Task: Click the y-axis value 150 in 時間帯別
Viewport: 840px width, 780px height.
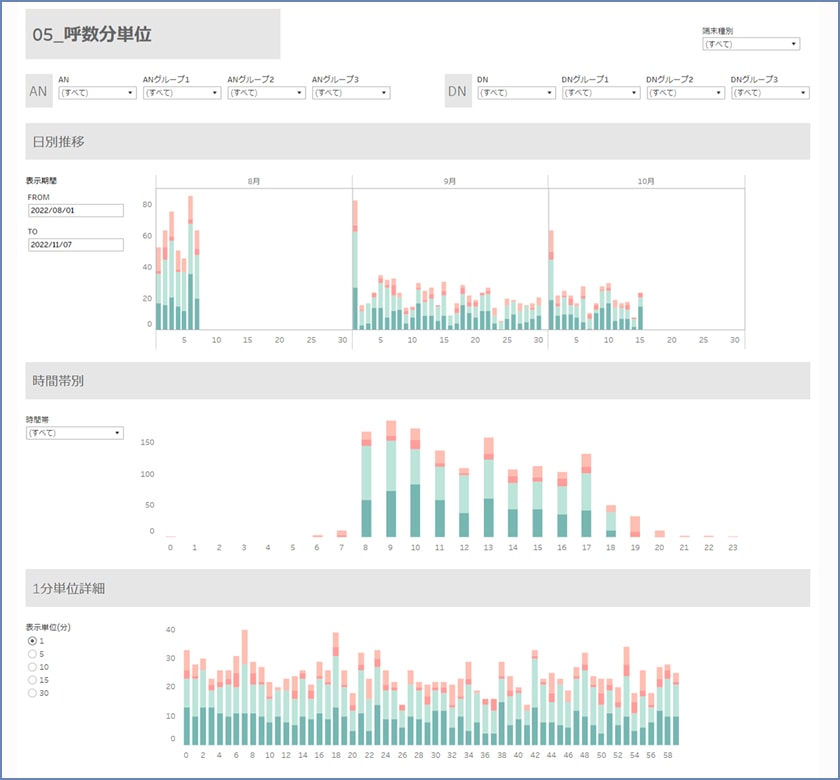Action: click(x=147, y=442)
